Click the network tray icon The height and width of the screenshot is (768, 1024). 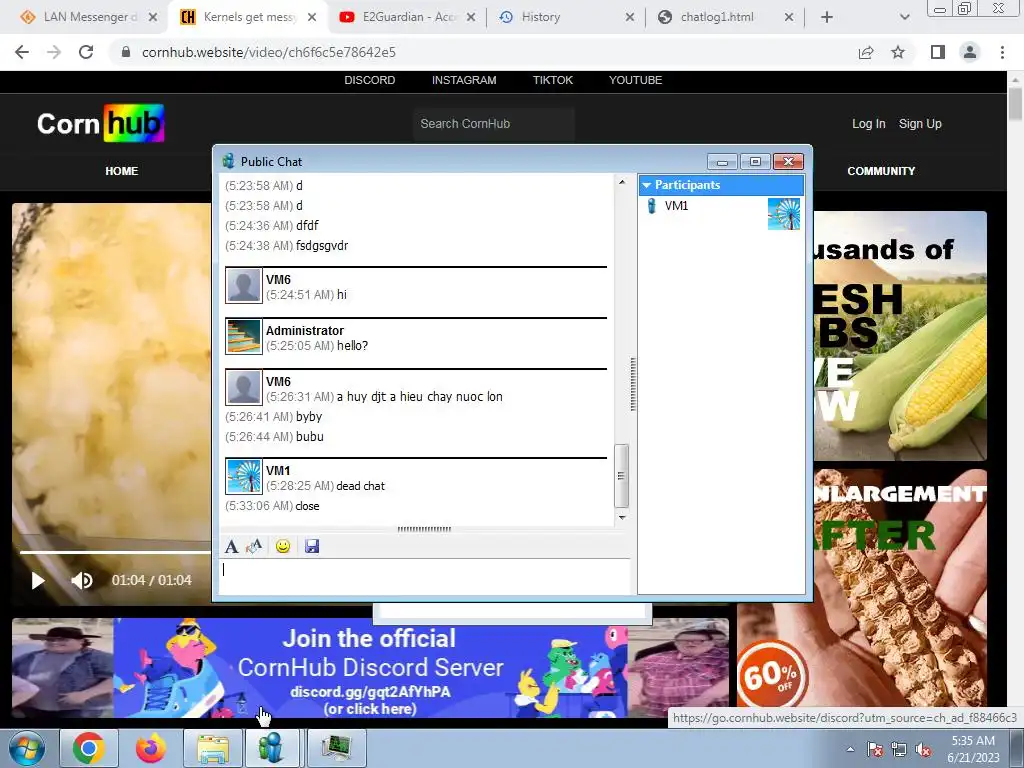tap(899, 749)
